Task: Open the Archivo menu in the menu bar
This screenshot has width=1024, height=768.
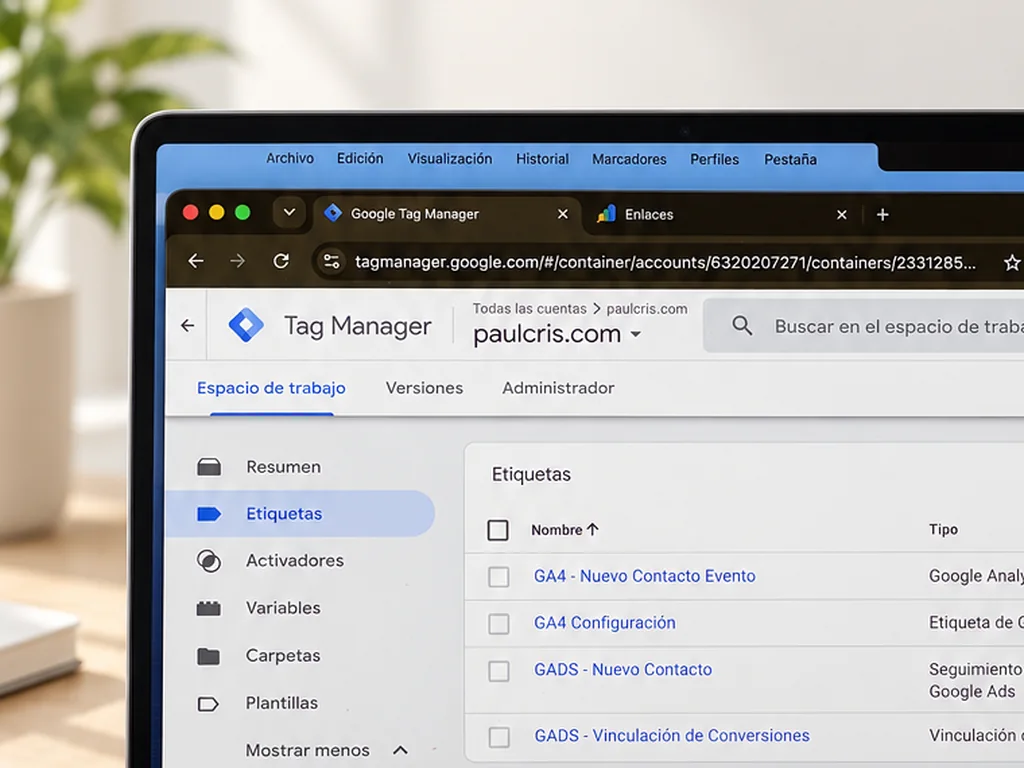Action: 290,159
